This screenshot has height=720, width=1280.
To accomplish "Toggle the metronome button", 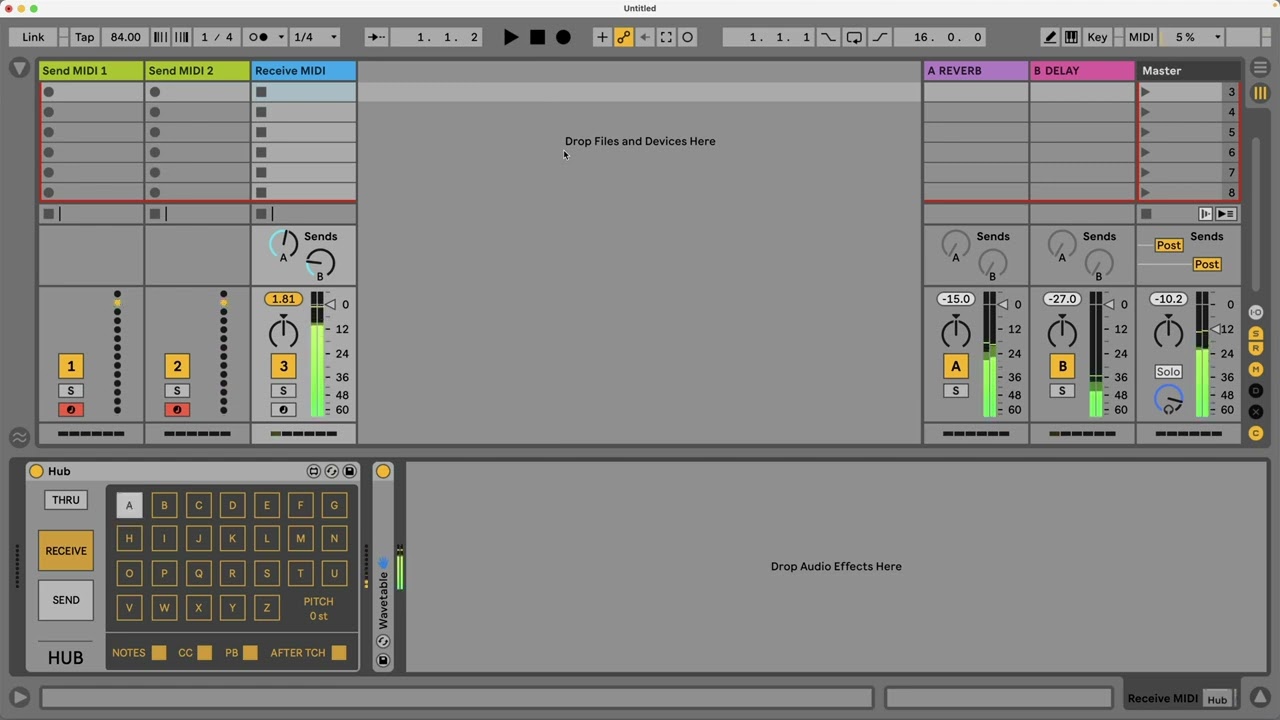I will tap(258, 37).
